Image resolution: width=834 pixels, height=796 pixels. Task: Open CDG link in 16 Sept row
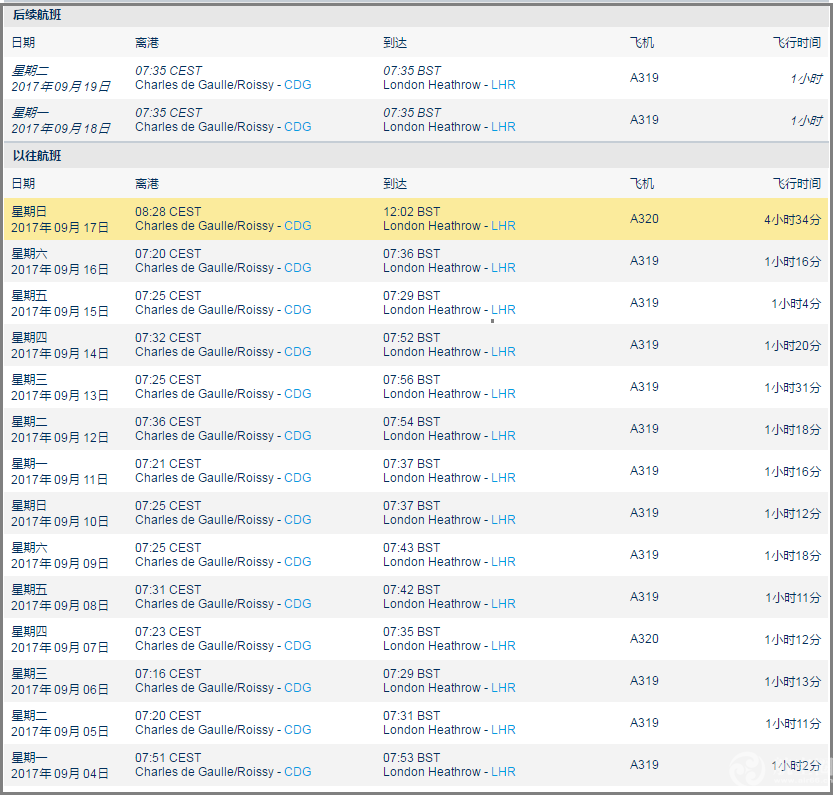click(x=297, y=268)
